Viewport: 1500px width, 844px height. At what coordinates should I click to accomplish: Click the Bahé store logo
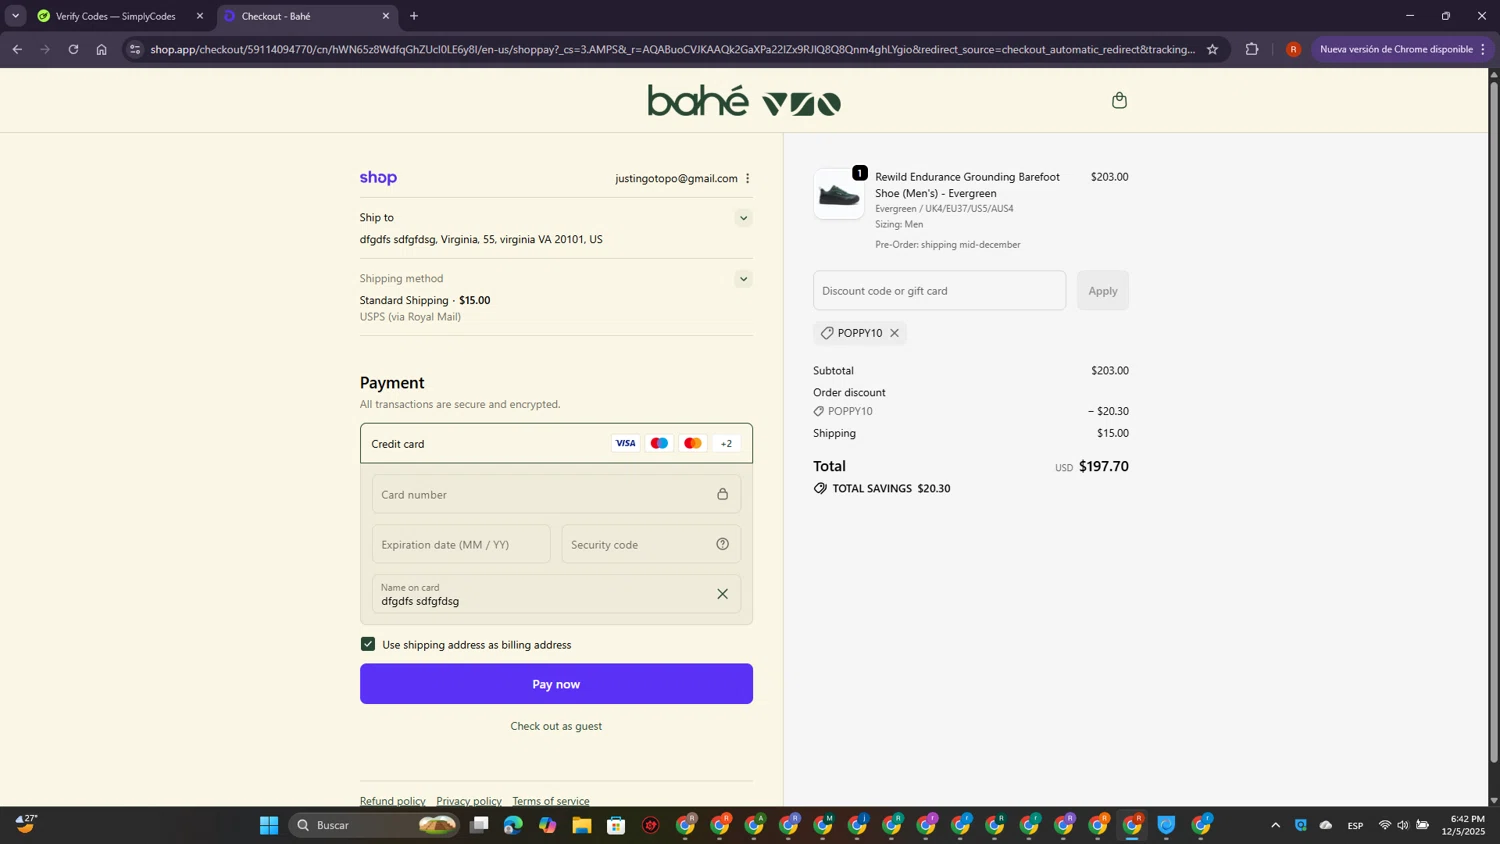coord(744,101)
